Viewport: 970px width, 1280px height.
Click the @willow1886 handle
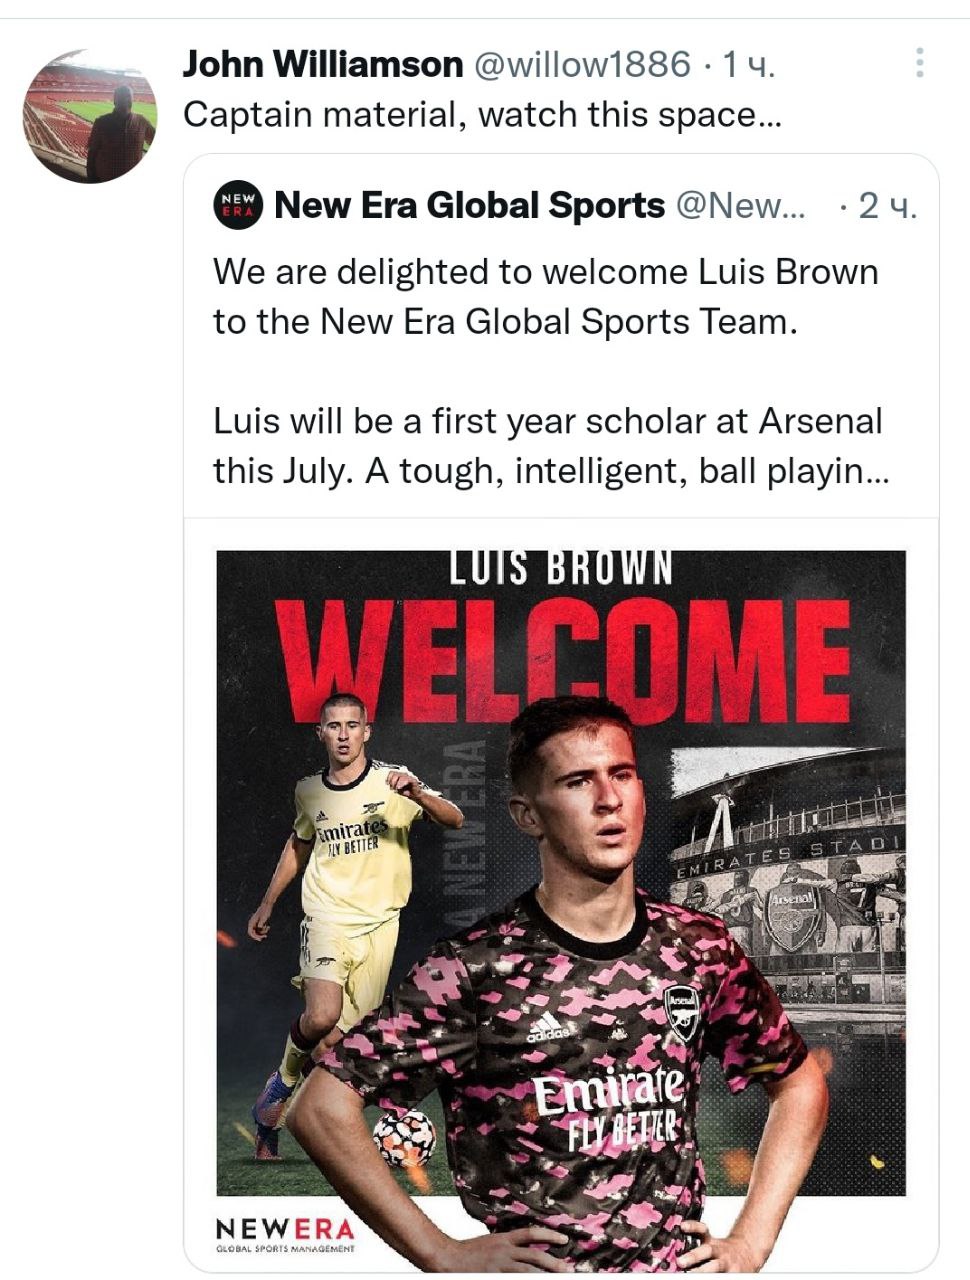point(580,65)
